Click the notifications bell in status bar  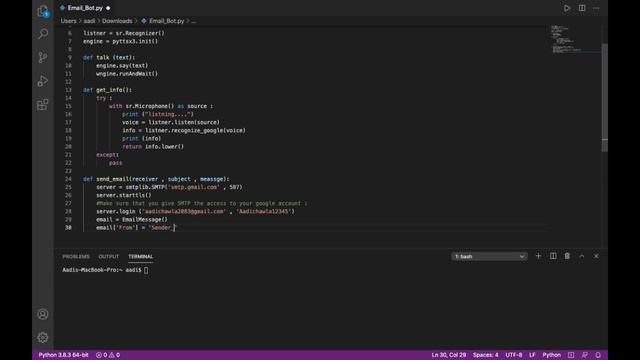point(598,355)
